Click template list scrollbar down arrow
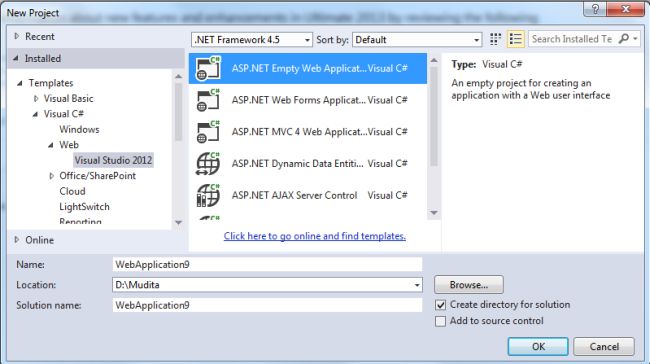650x364 pixels. [434, 213]
